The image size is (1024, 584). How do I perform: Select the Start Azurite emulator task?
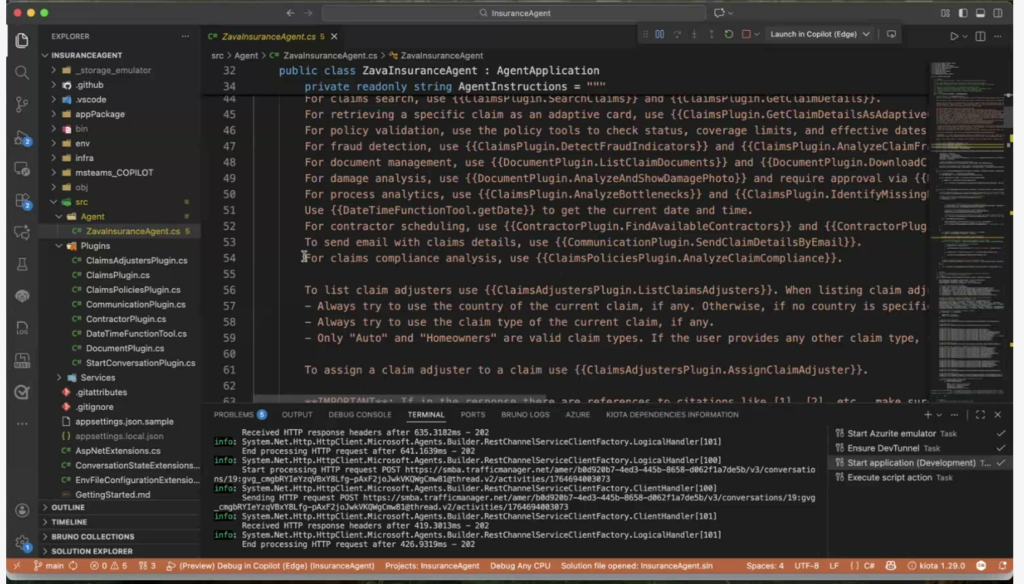[892, 433]
